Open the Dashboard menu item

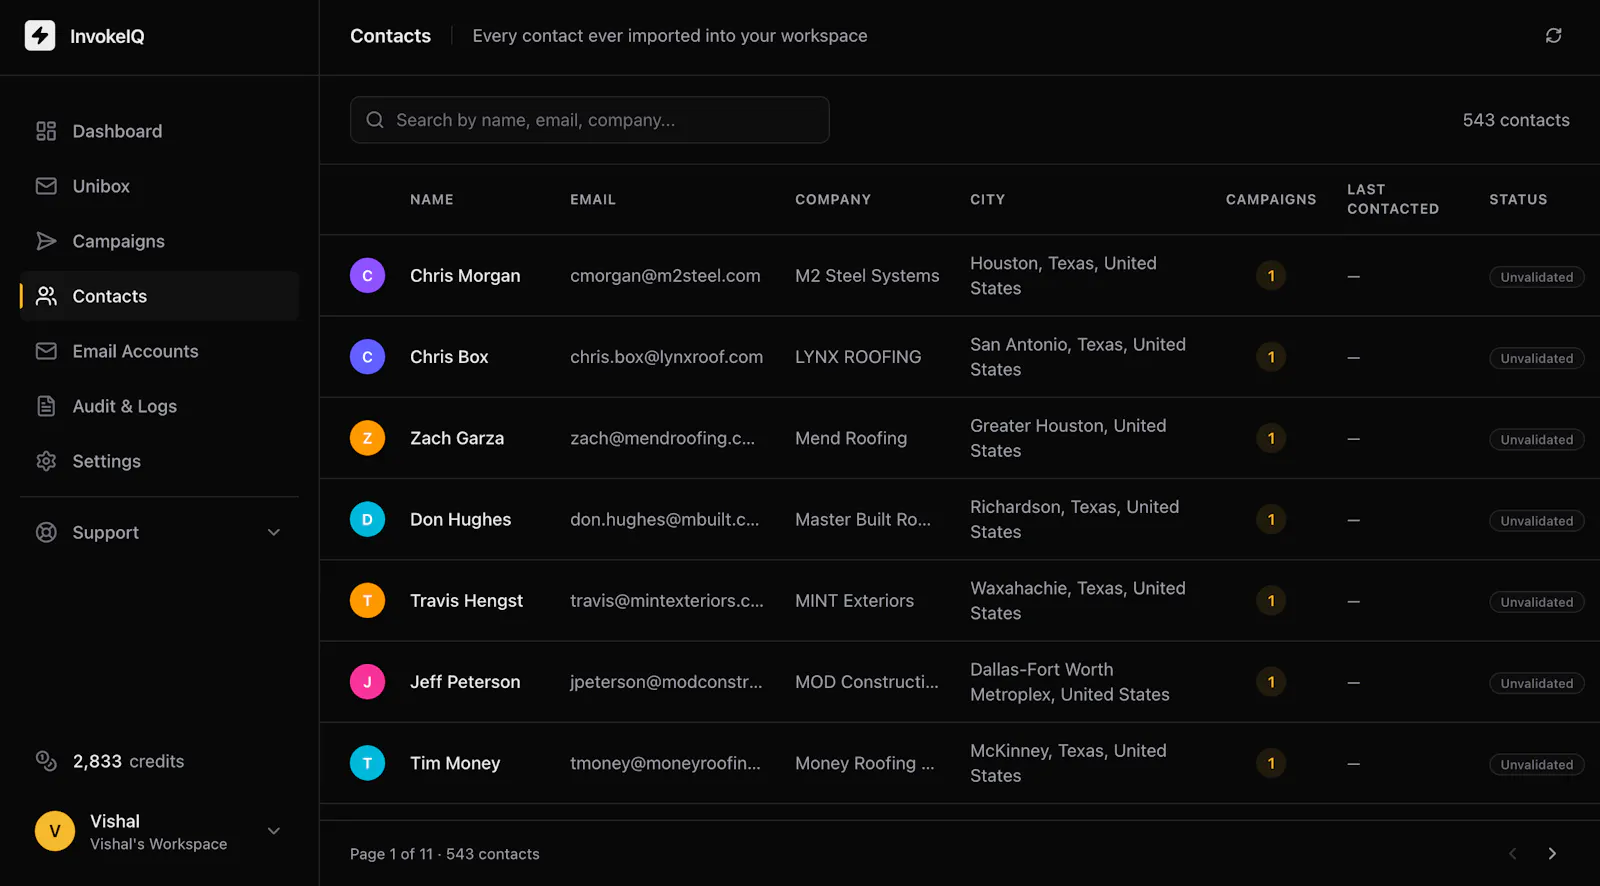click(159, 131)
